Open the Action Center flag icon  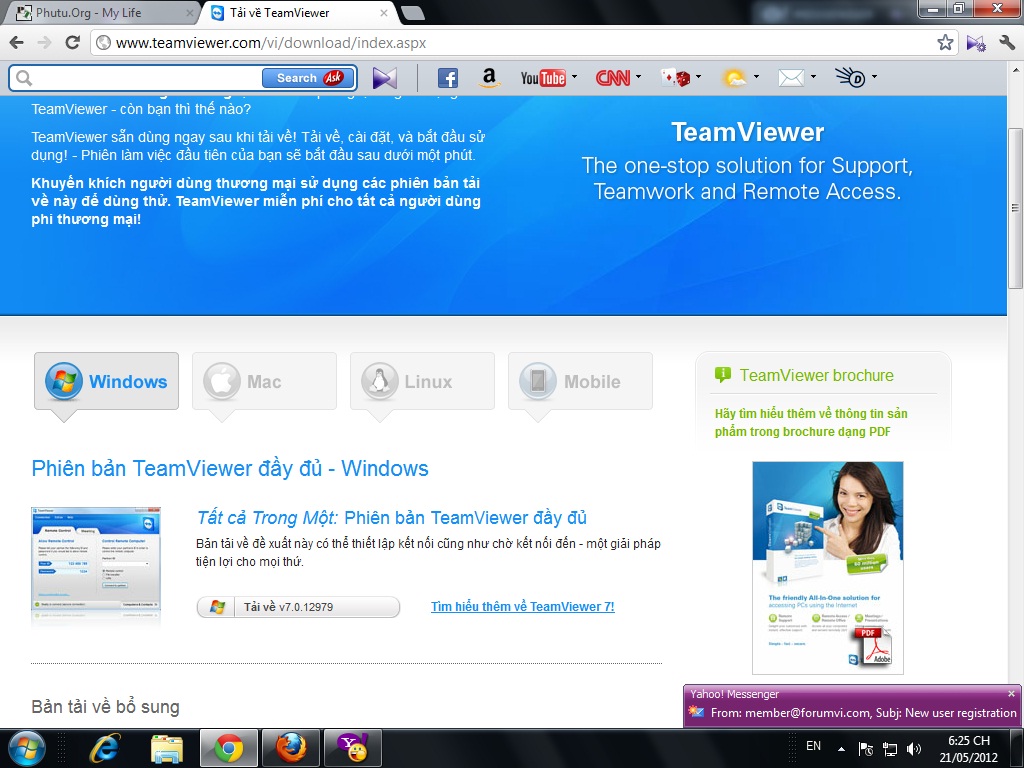[x=865, y=749]
